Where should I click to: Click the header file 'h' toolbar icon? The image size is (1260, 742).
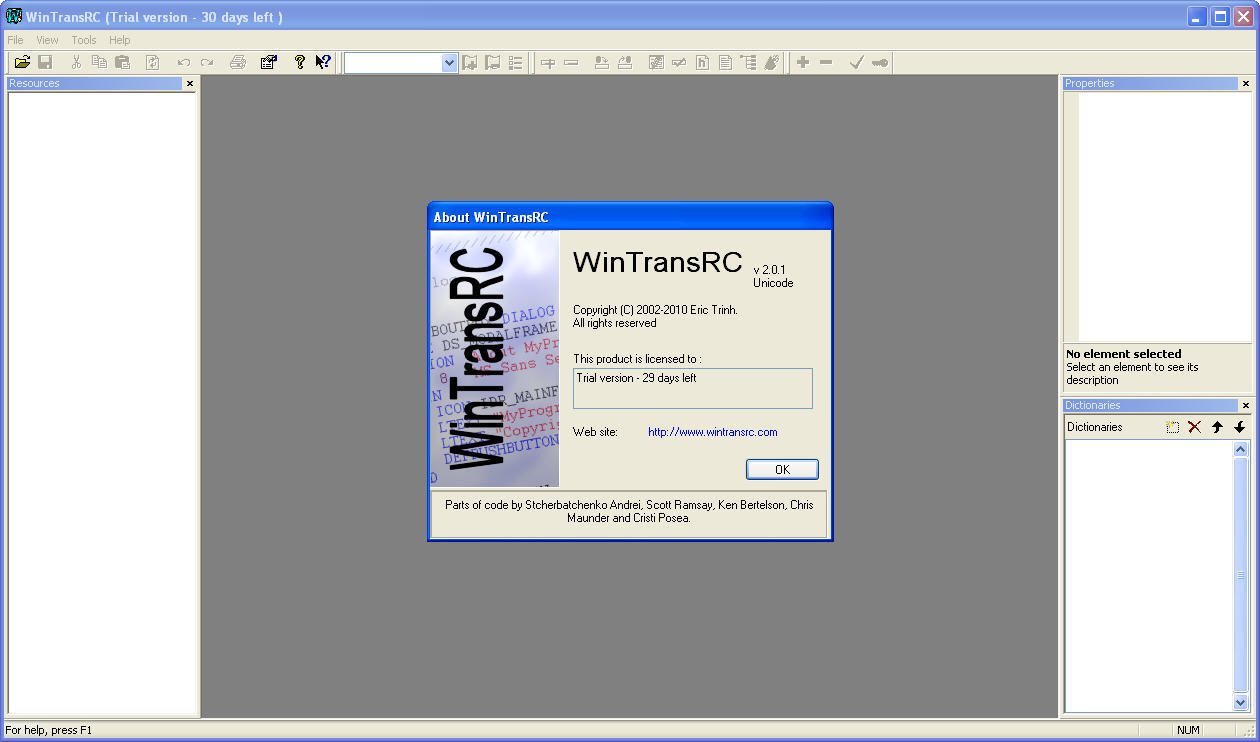tap(702, 63)
